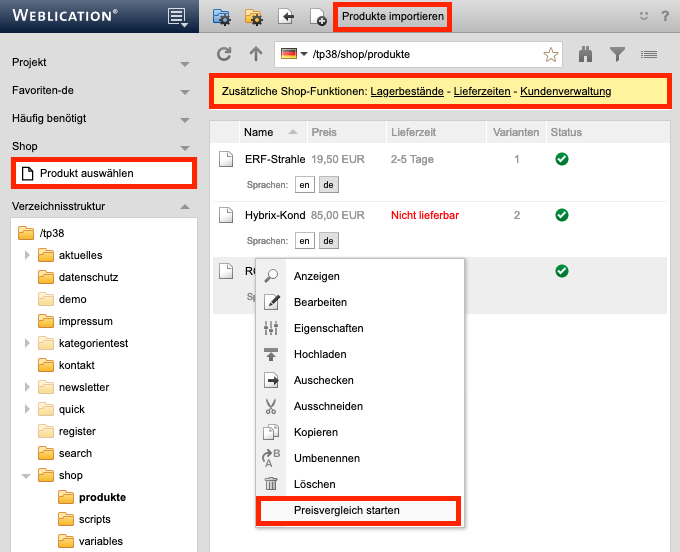
Task: Click the green status check of ERF-Strahle
Action: click(562, 159)
